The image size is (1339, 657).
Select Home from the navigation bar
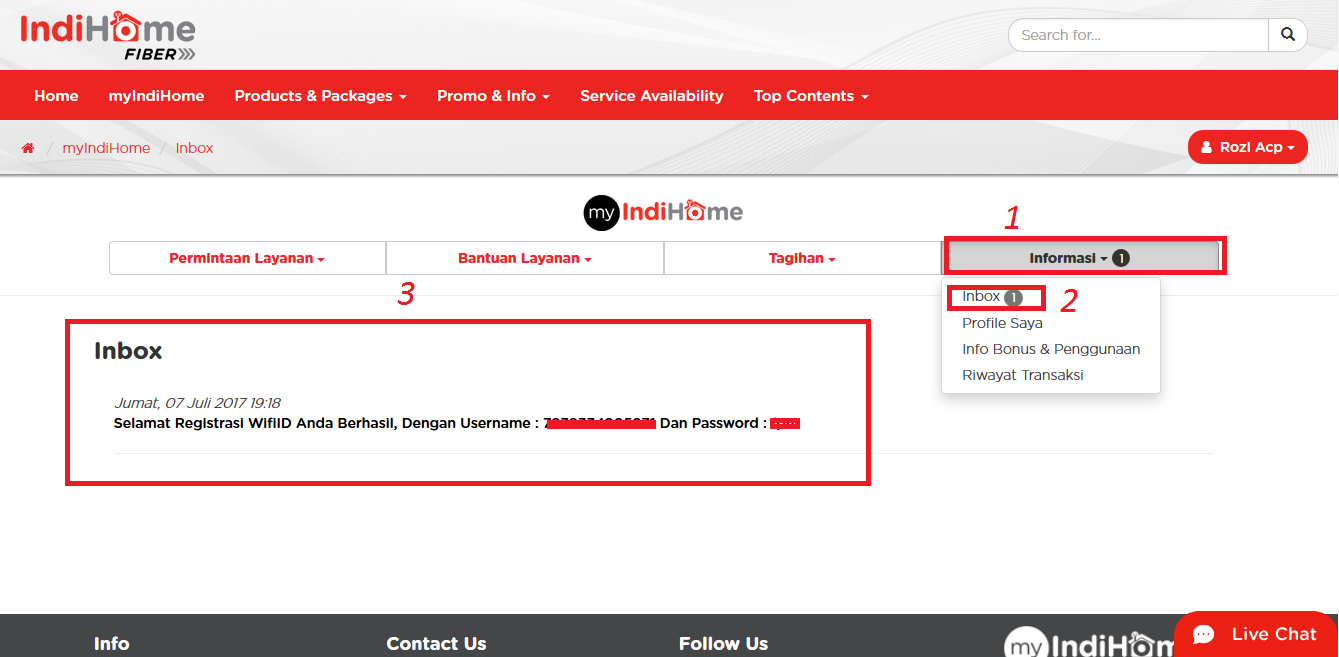56,95
